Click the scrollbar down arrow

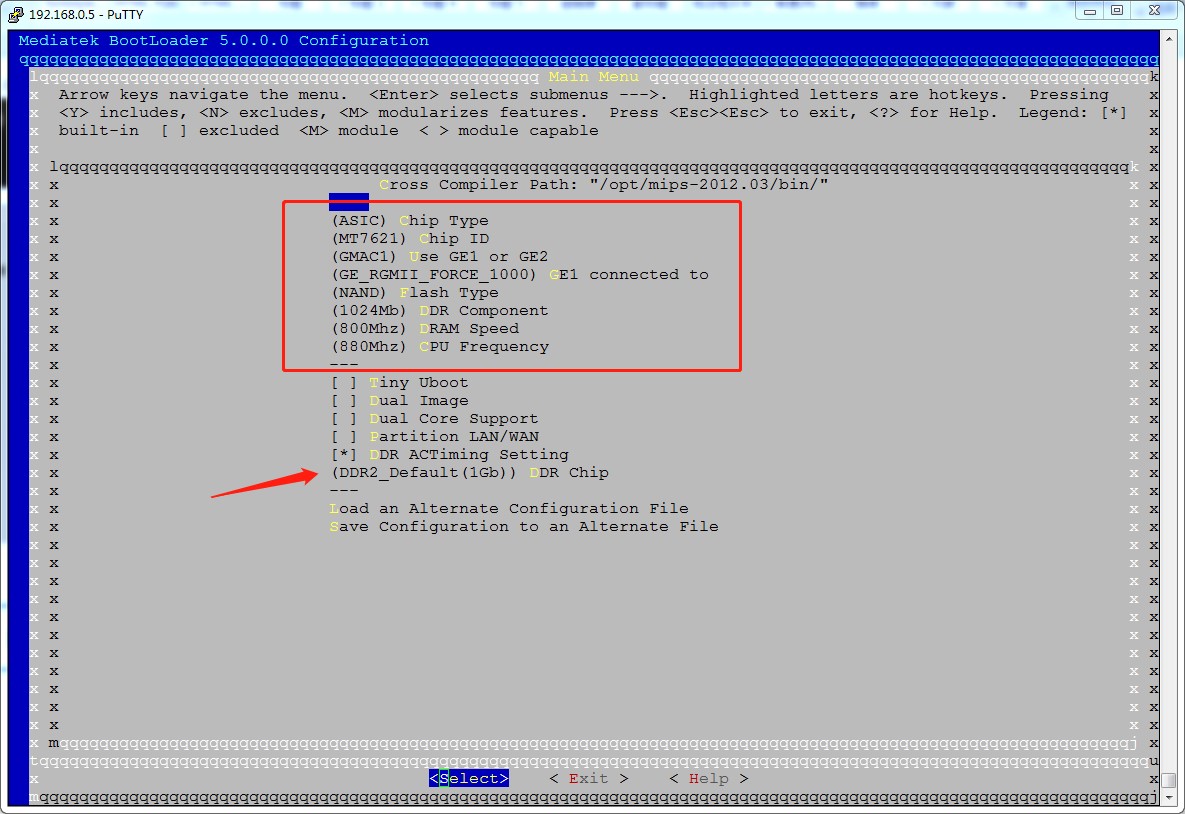pyautogui.click(x=1168, y=797)
